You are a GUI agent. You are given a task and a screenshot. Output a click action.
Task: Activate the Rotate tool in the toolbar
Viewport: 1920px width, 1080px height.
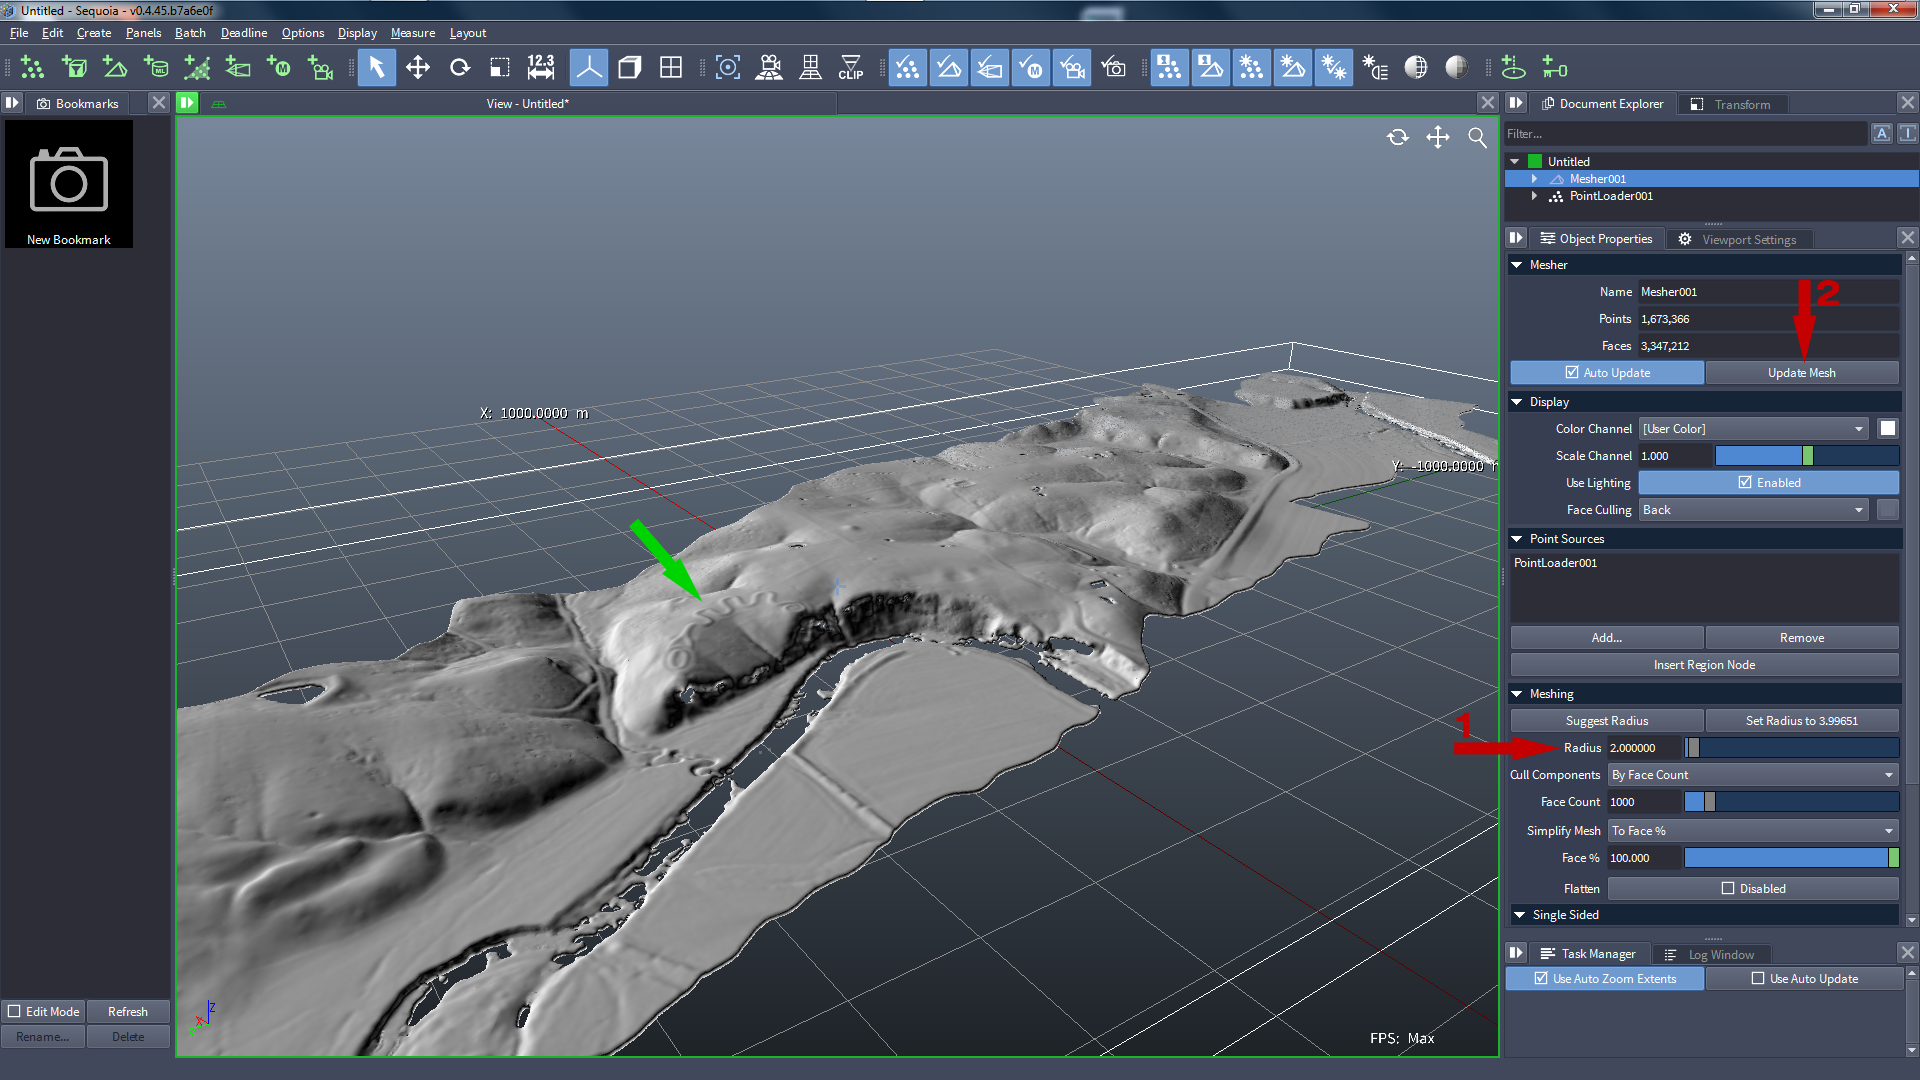pos(459,68)
